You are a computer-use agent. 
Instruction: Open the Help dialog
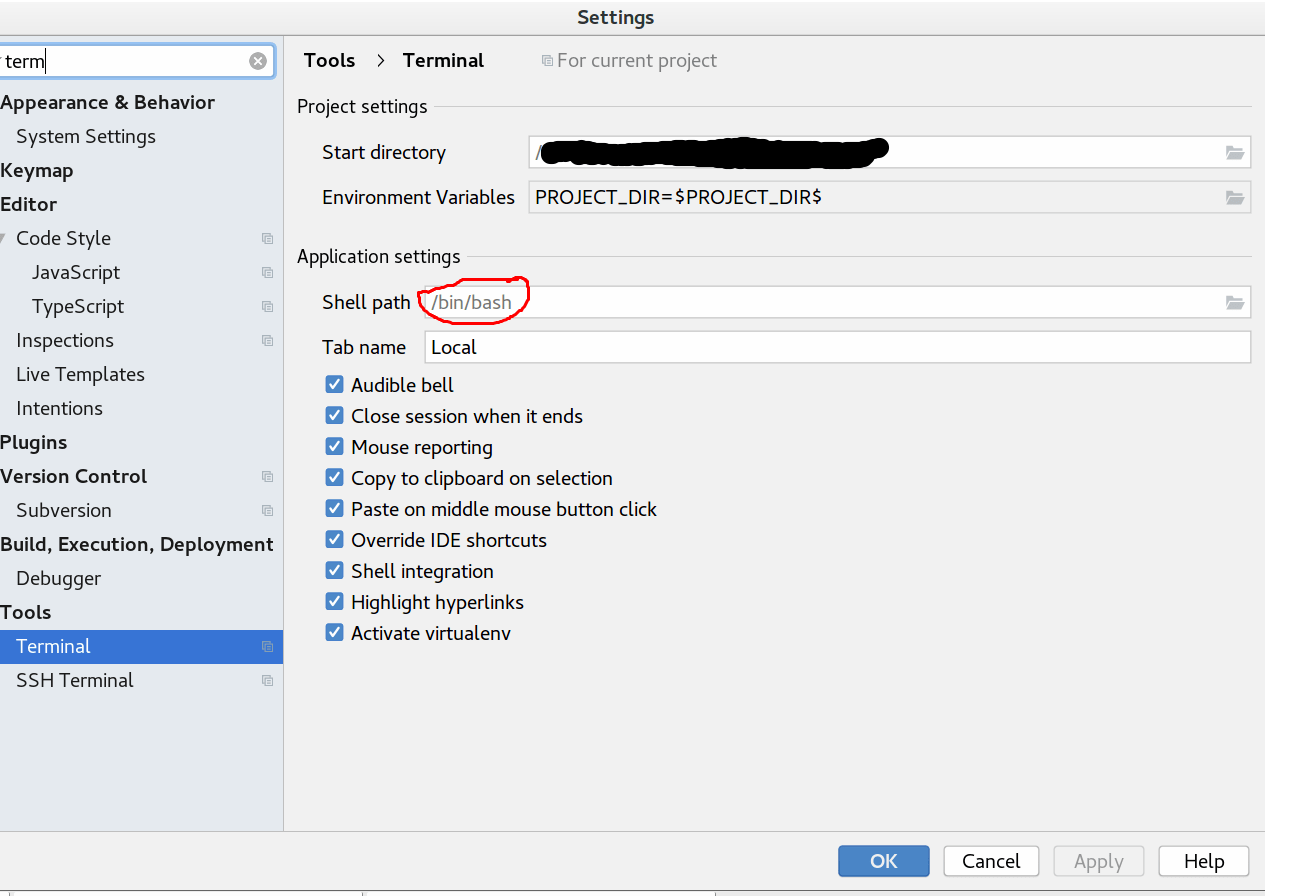pyautogui.click(x=1203, y=861)
